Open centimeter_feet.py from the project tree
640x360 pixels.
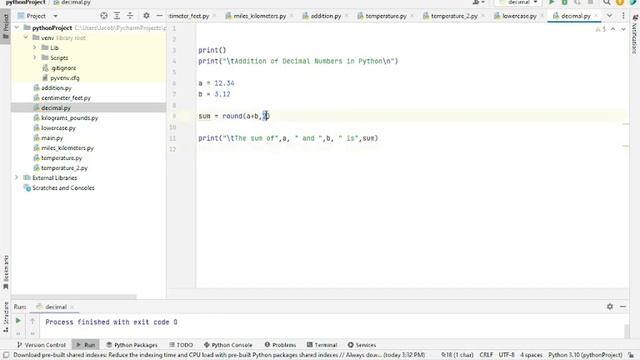click(x=62, y=98)
